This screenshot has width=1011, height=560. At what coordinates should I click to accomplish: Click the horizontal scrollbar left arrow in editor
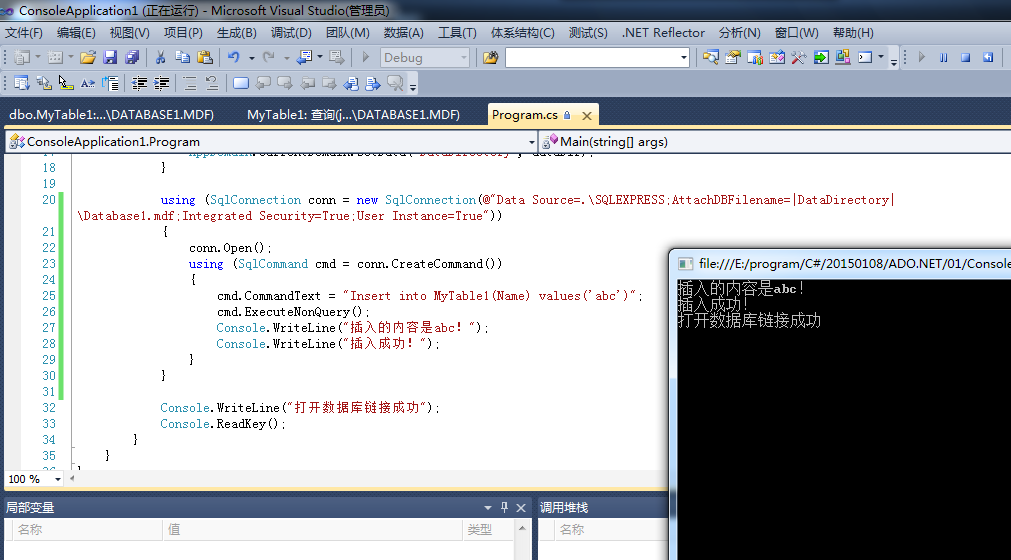pyautogui.click(x=72, y=479)
